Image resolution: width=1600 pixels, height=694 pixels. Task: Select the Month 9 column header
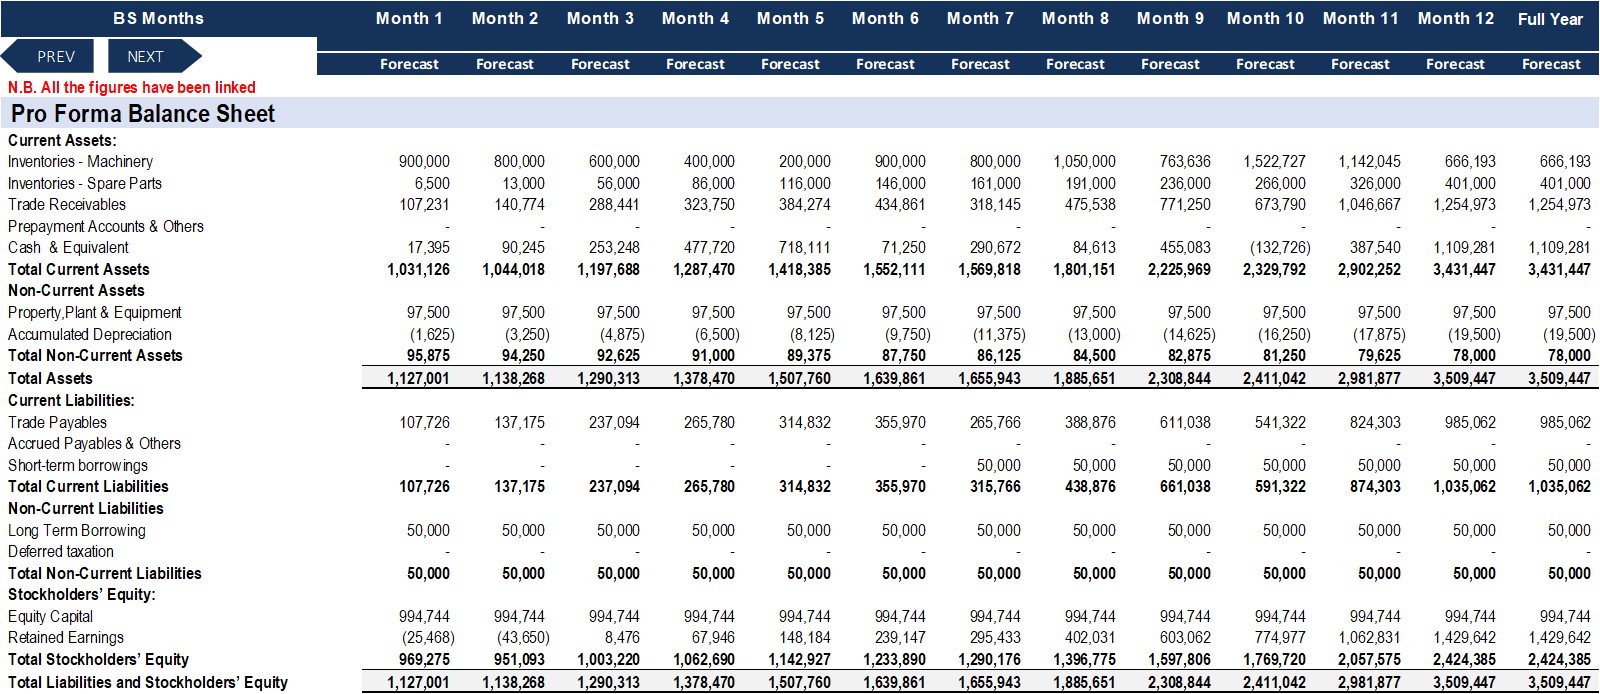click(1170, 18)
